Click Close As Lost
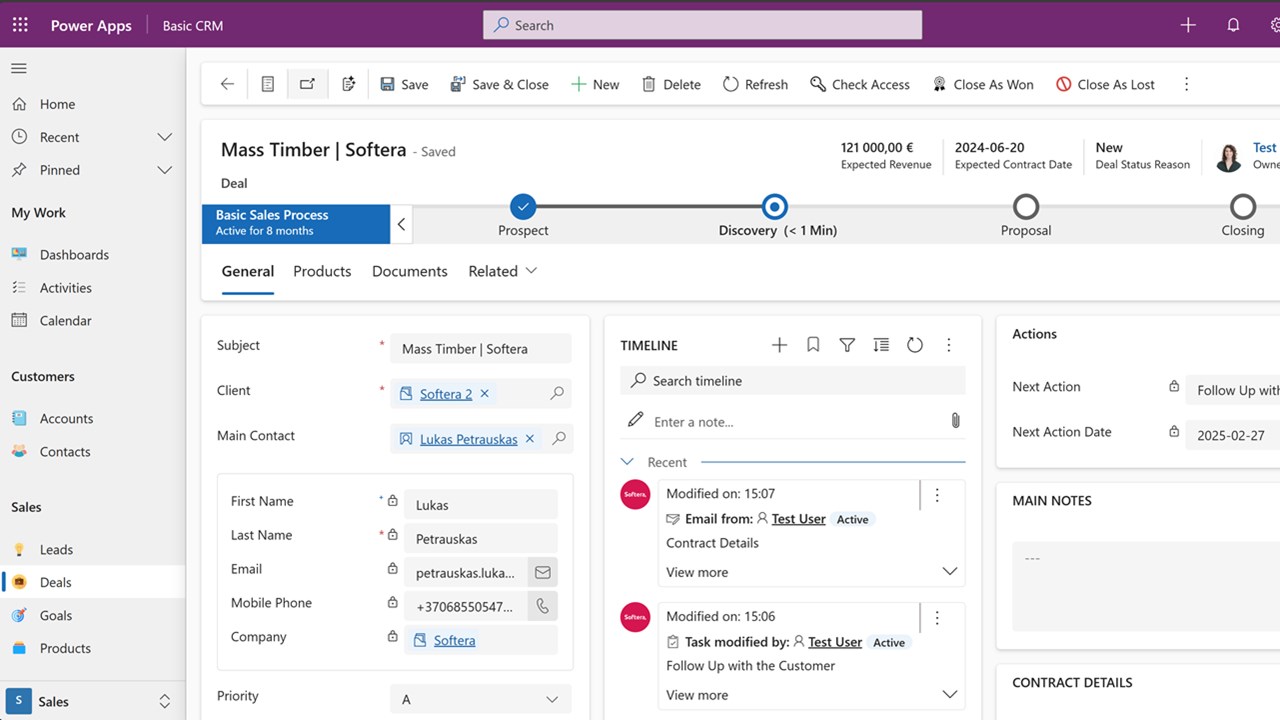This screenshot has height=720, width=1280. tap(1105, 84)
